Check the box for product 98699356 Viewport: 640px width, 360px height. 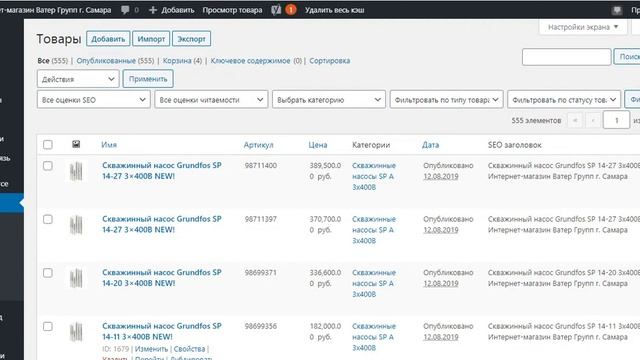(48, 327)
